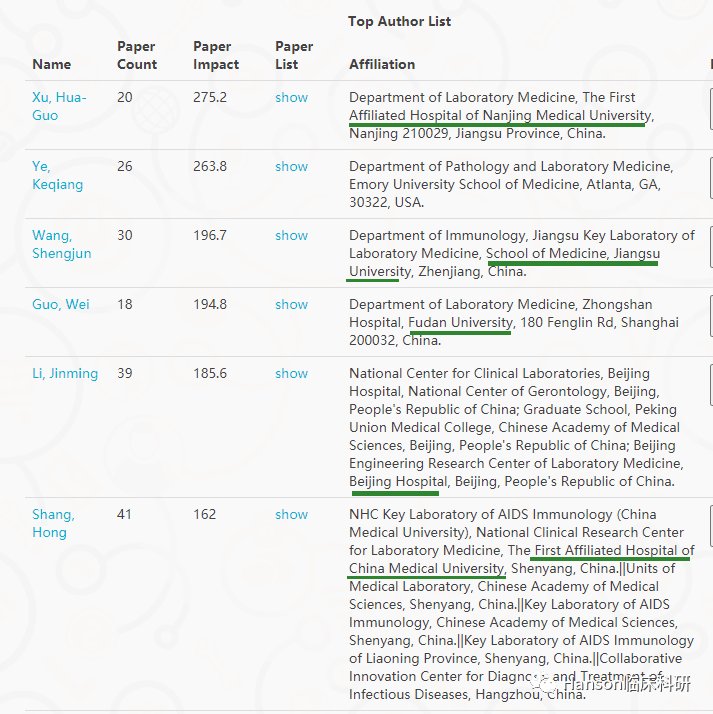713x714 pixels.
Task: Select paper impact value 194.8
Action: coord(209,304)
